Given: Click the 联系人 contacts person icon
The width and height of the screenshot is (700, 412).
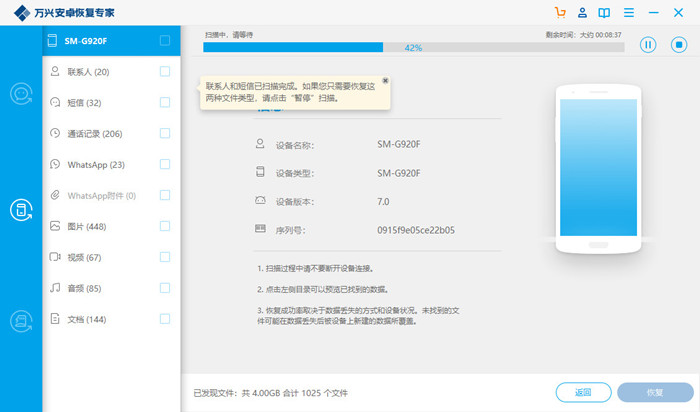Looking at the screenshot, I should coord(55,71).
